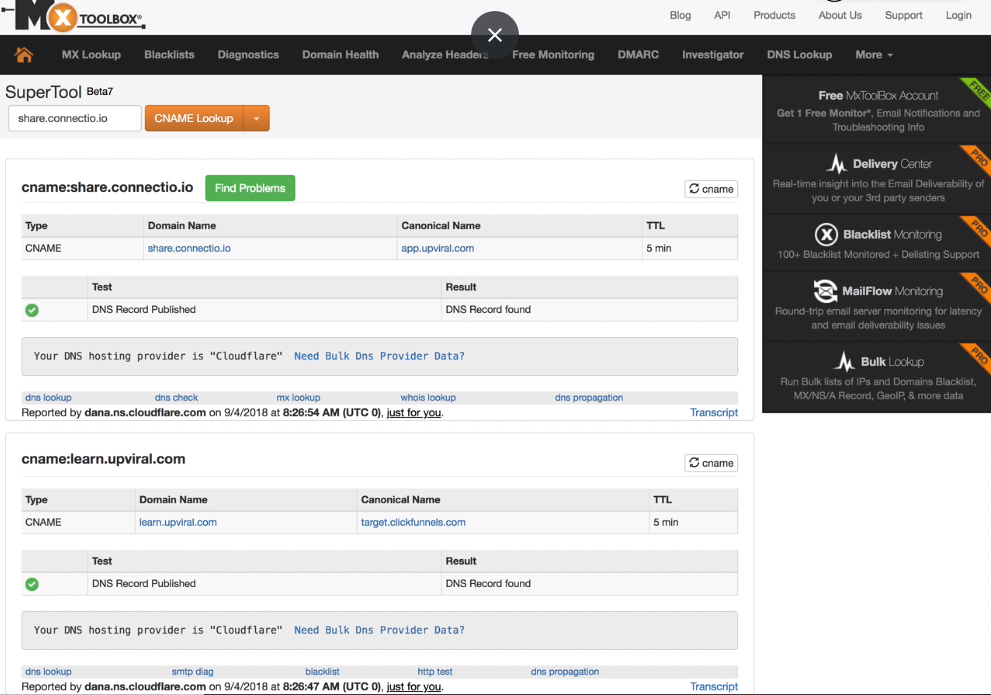
Task: Open MX Lookup in the navigation bar
Action: [x=91, y=55]
